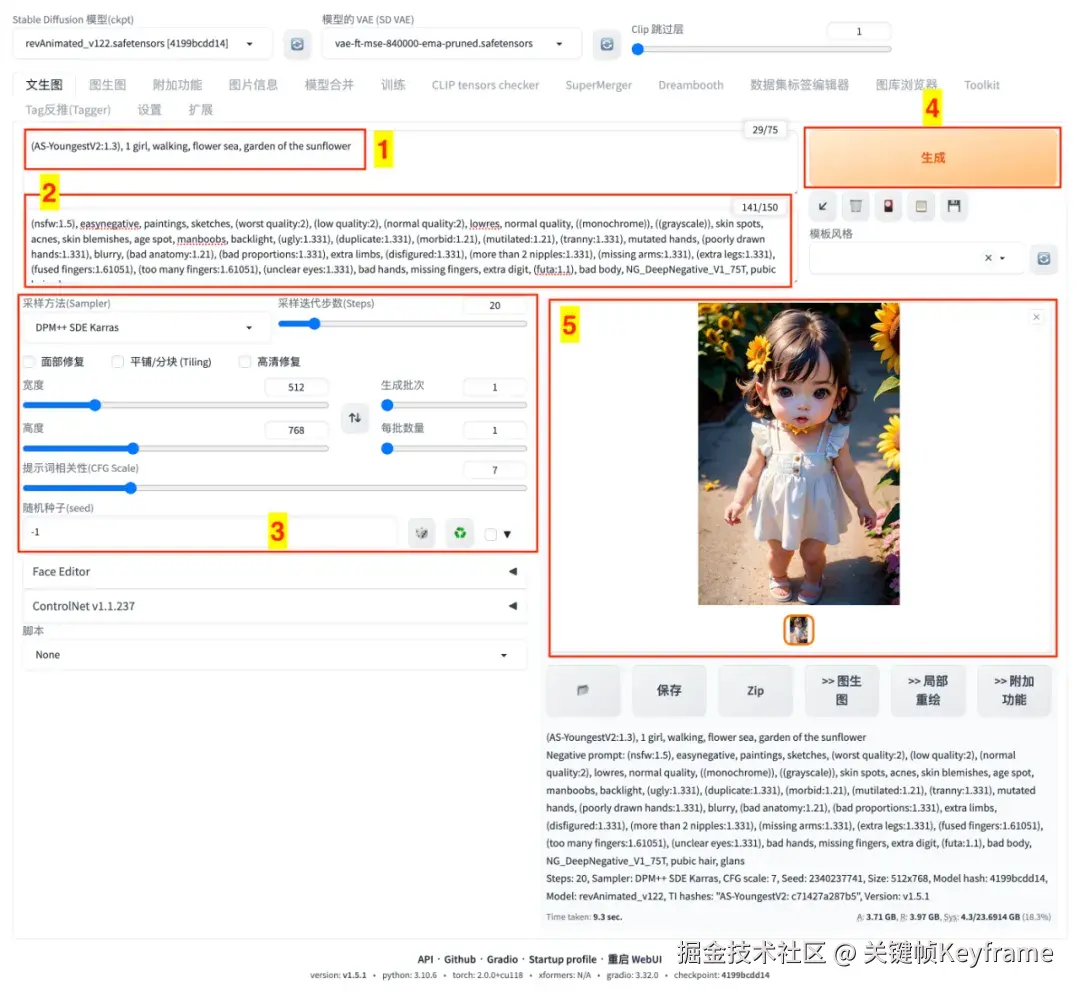Viewport: 1080px width, 994px height.
Task: Click the red card icon for extra networks
Action: (889, 206)
